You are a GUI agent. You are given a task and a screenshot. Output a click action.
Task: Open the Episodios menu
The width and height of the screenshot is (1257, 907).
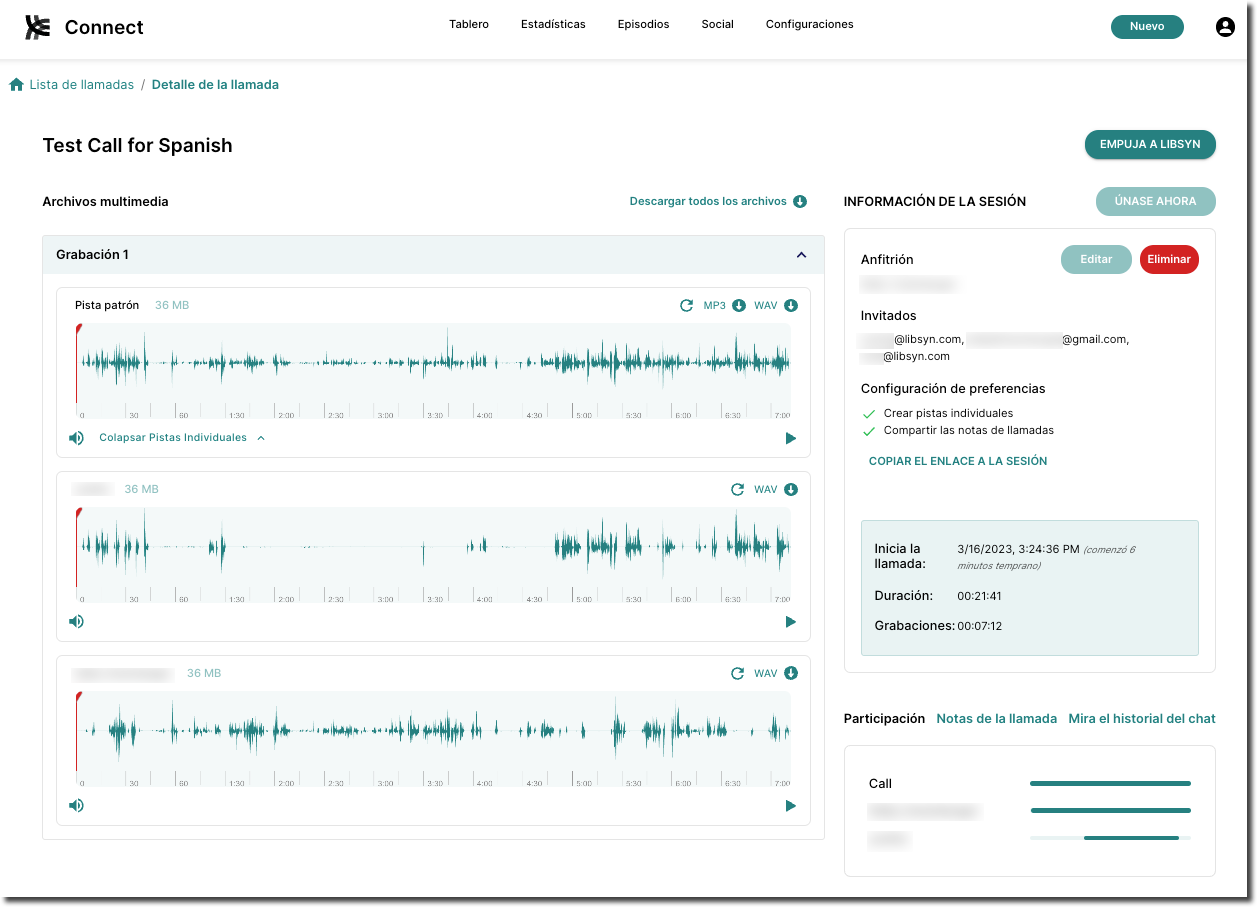pyautogui.click(x=643, y=24)
